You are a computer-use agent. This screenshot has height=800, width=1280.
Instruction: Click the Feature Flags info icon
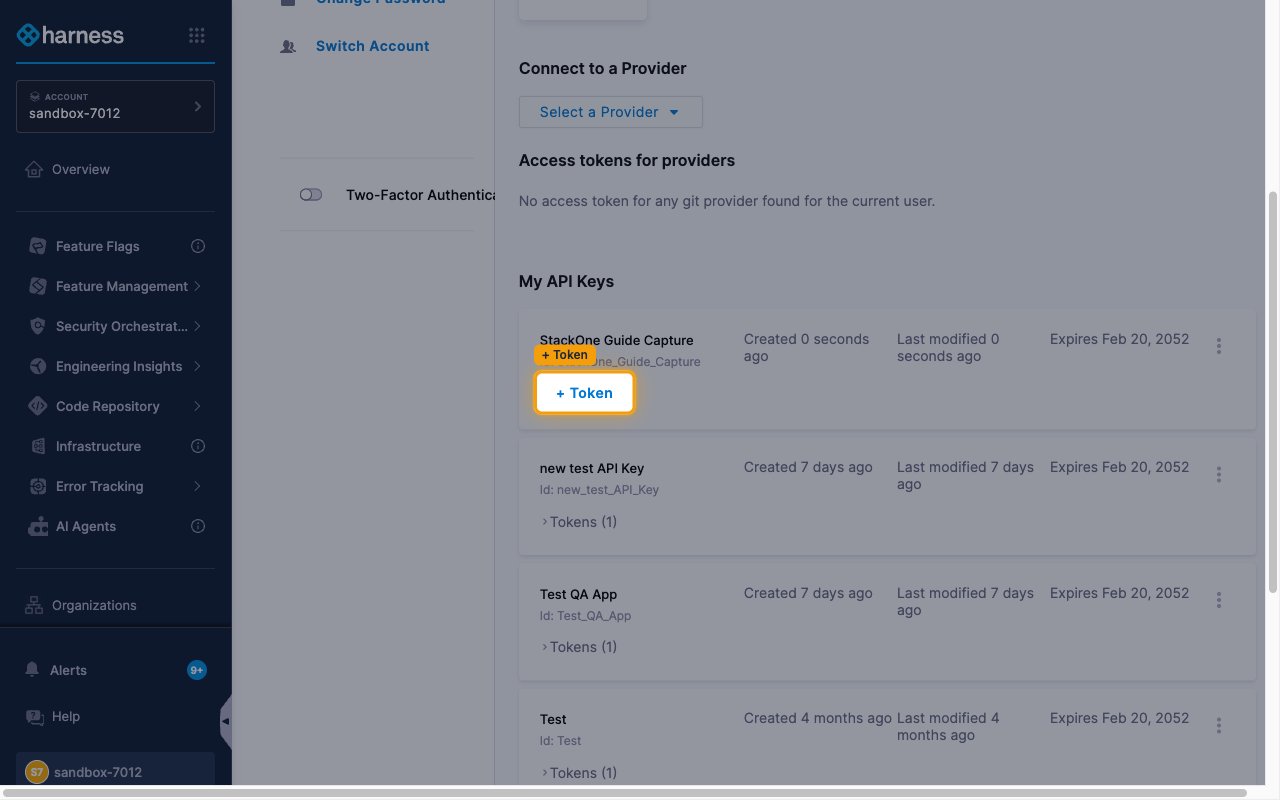198,246
